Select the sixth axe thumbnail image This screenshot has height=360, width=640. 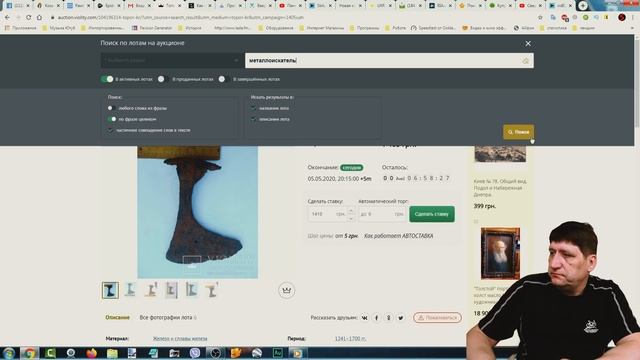(x=211, y=290)
